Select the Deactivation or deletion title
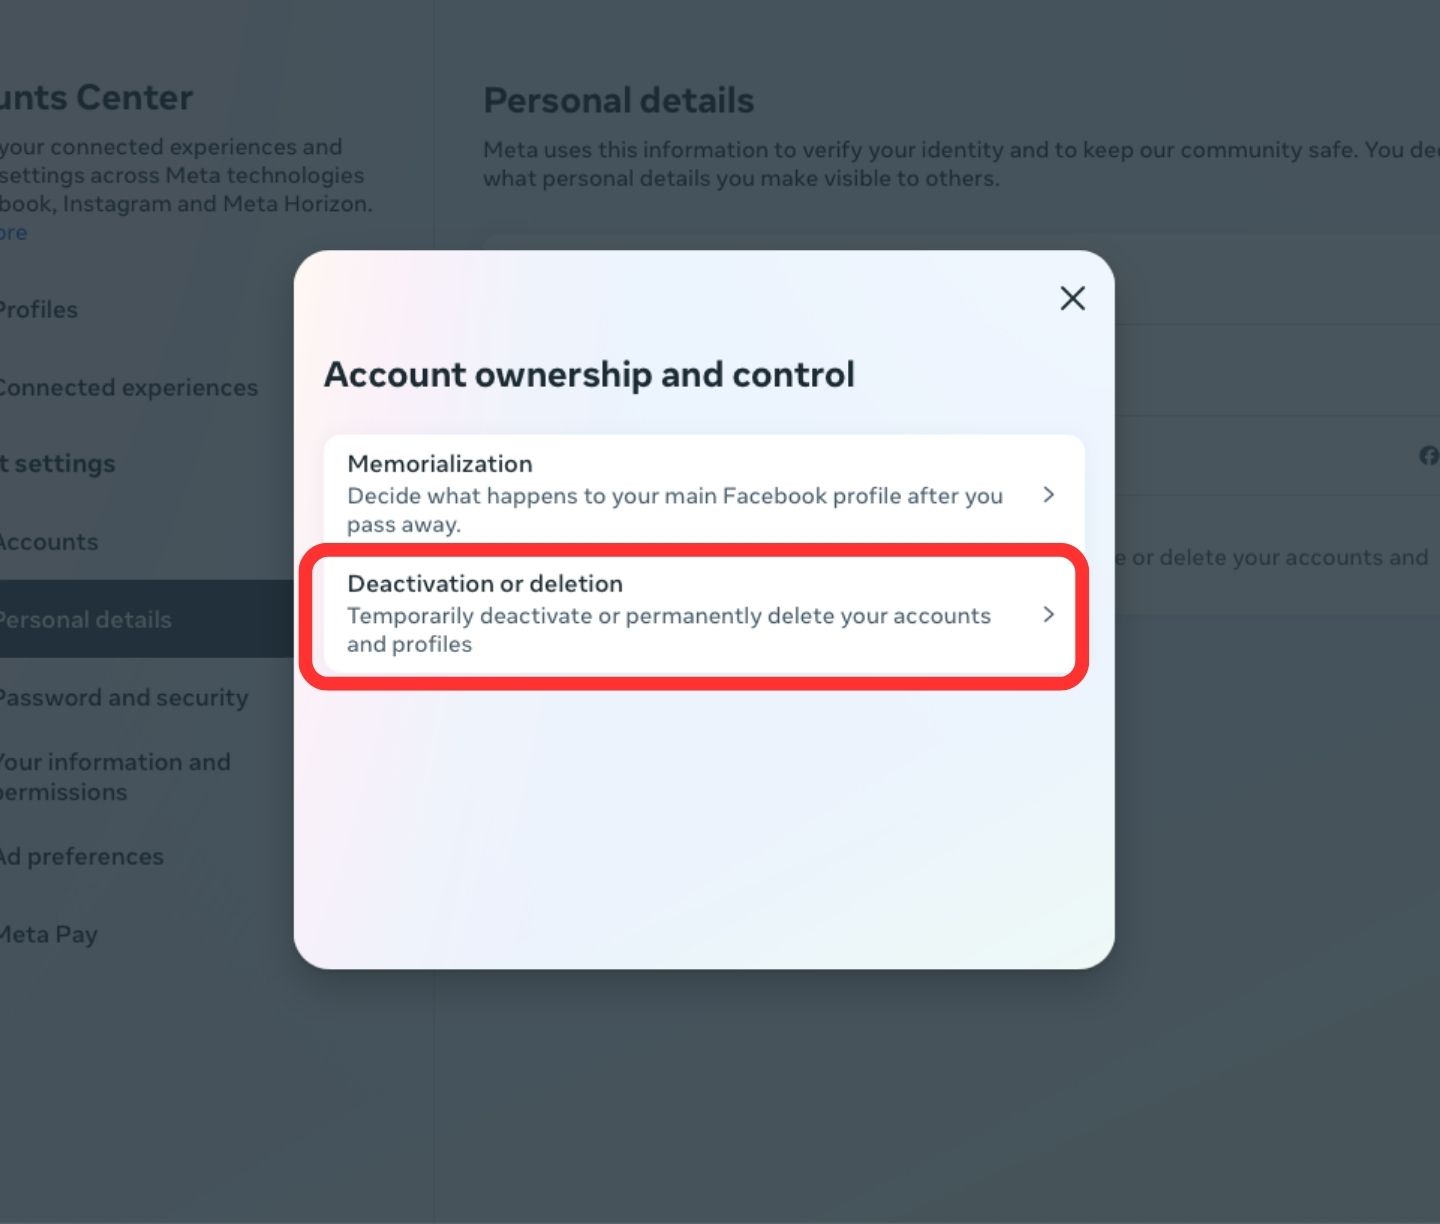Screen dimensions: 1440x1224 pos(485,584)
